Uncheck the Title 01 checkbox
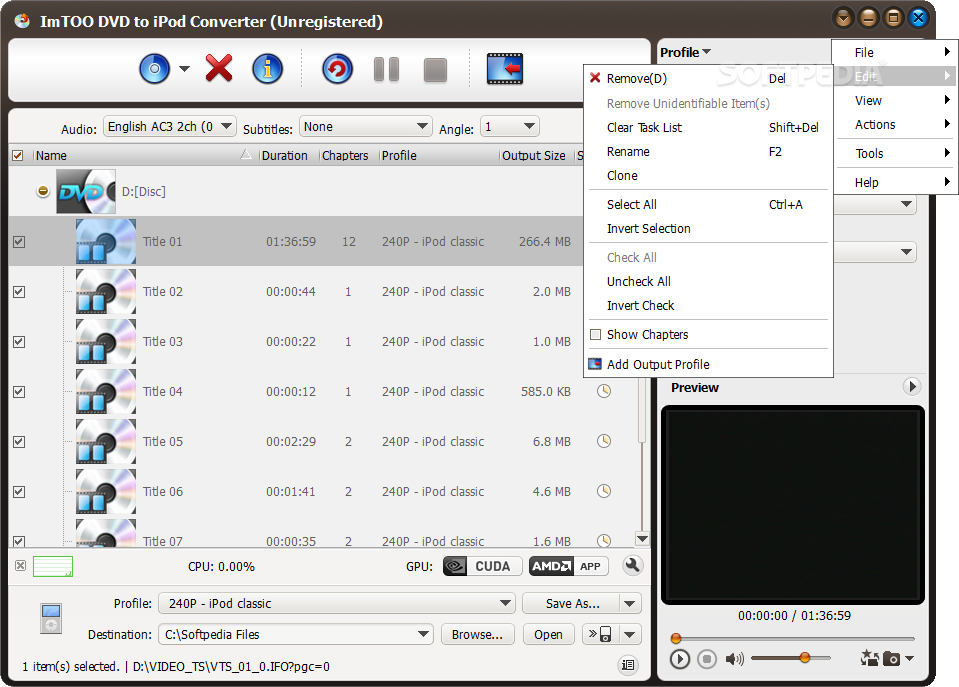Screen dimensions: 959x687 click(19, 242)
